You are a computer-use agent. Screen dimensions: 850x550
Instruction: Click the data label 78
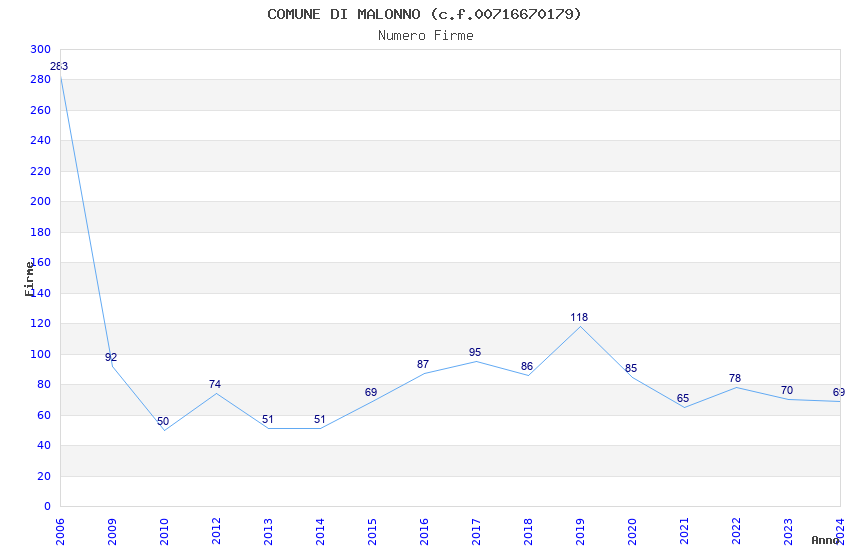[x=735, y=378]
